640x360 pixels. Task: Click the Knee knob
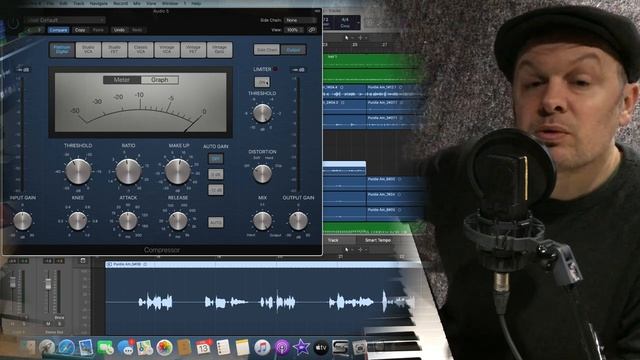78,221
